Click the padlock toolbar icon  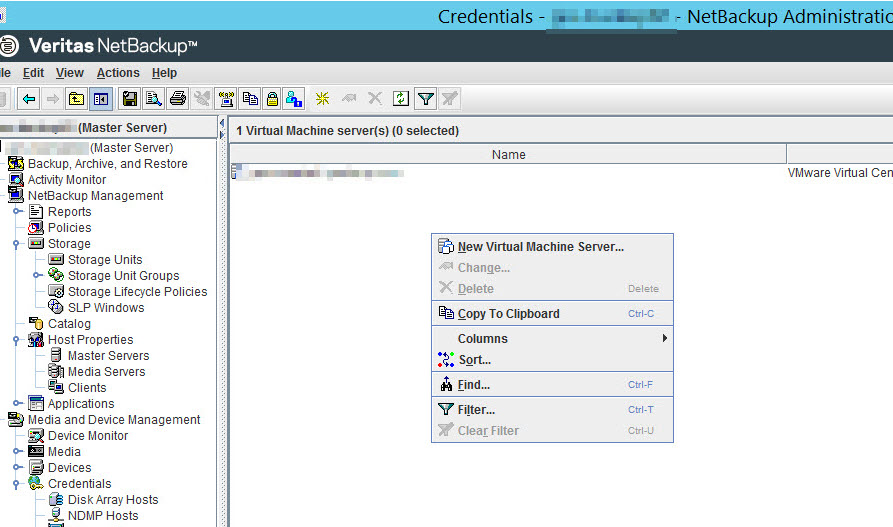pos(272,99)
